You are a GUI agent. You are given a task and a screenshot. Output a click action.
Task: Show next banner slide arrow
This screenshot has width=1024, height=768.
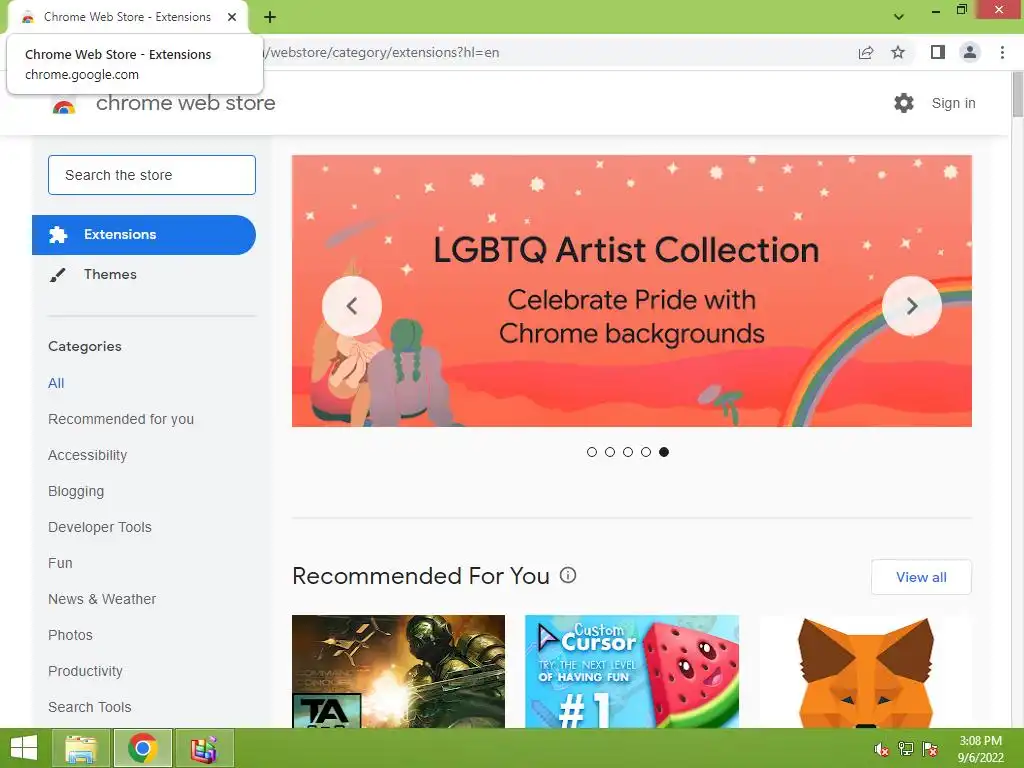912,306
